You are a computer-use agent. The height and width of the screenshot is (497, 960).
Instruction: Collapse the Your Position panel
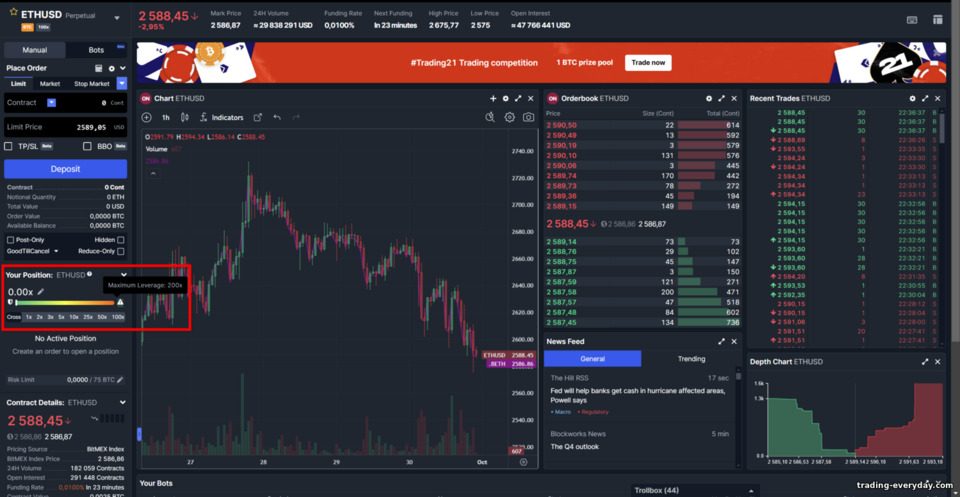(x=124, y=275)
